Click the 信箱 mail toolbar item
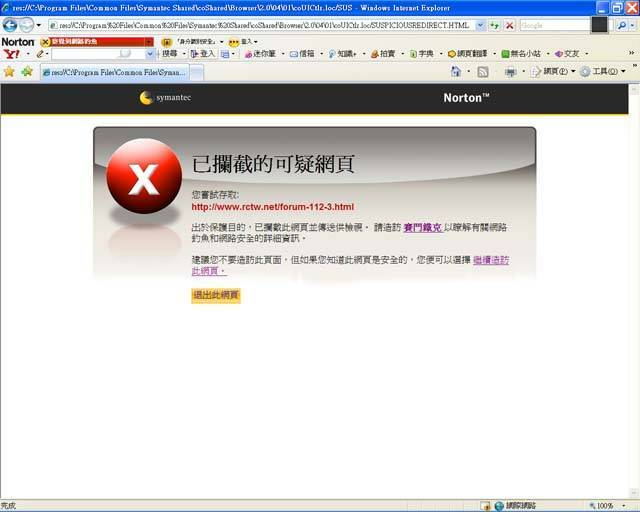The width and height of the screenshot is (640, 512). (302, 53)
